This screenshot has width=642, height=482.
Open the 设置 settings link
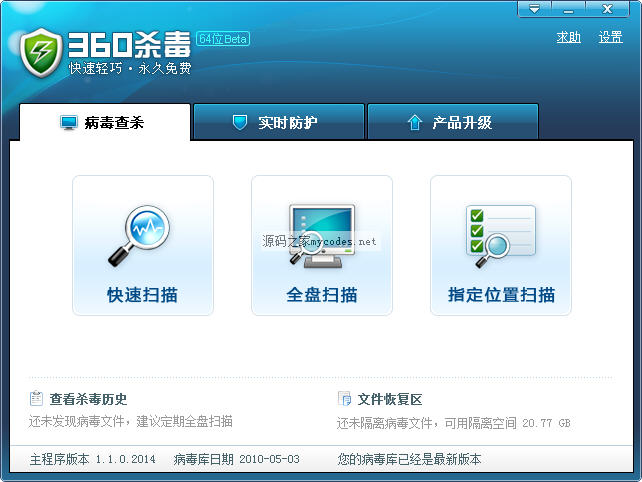610,37
